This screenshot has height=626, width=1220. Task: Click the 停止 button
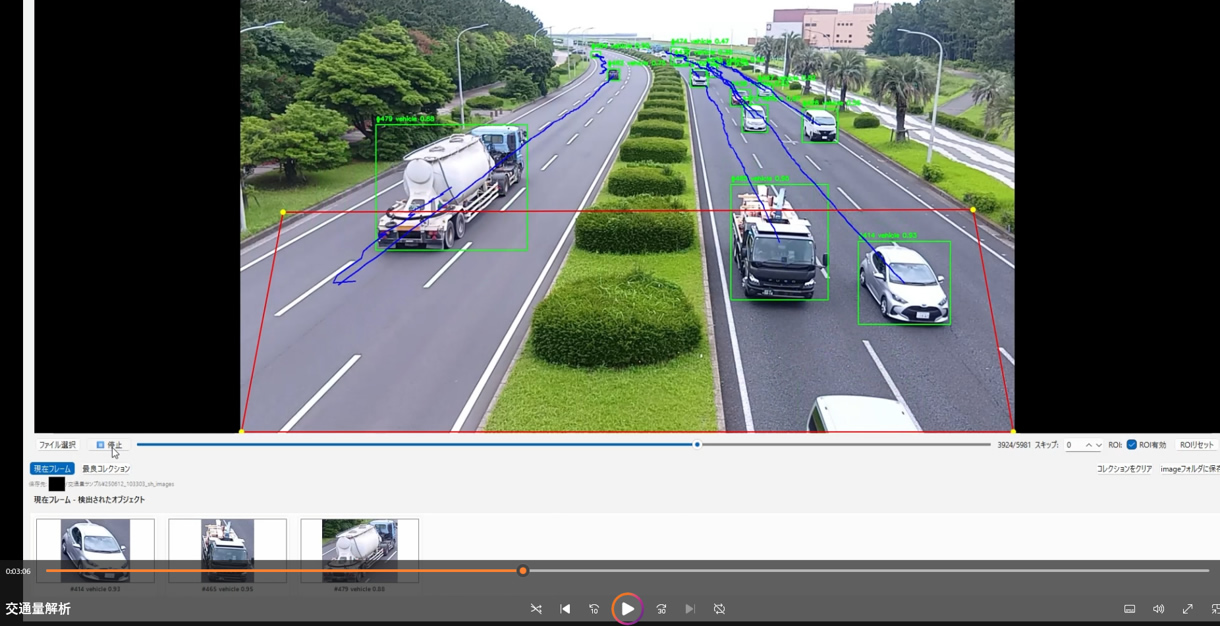click(x=109, y=445)
